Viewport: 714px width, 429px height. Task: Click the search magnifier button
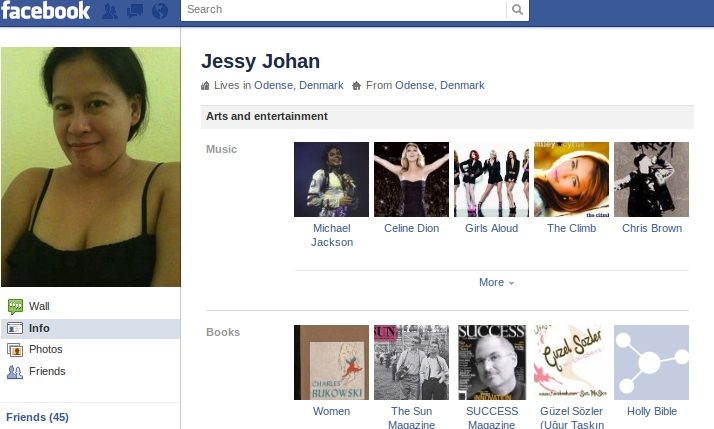point(517,10)
